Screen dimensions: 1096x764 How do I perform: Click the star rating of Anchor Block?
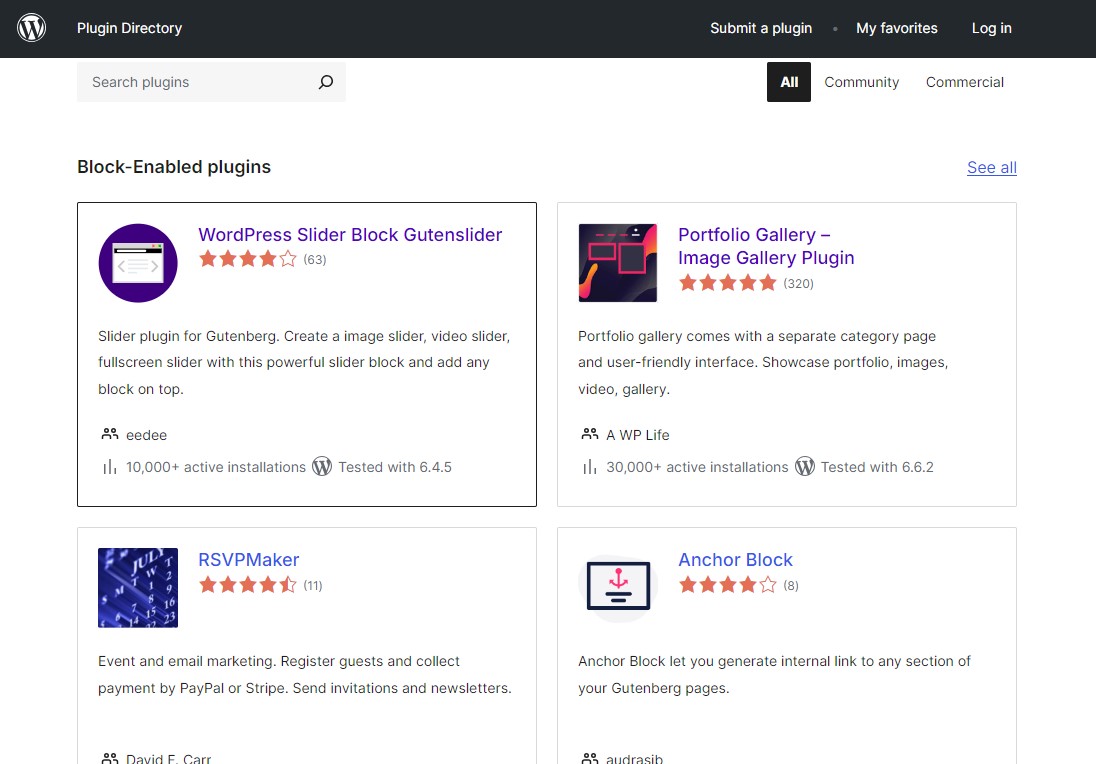point(728,585)
